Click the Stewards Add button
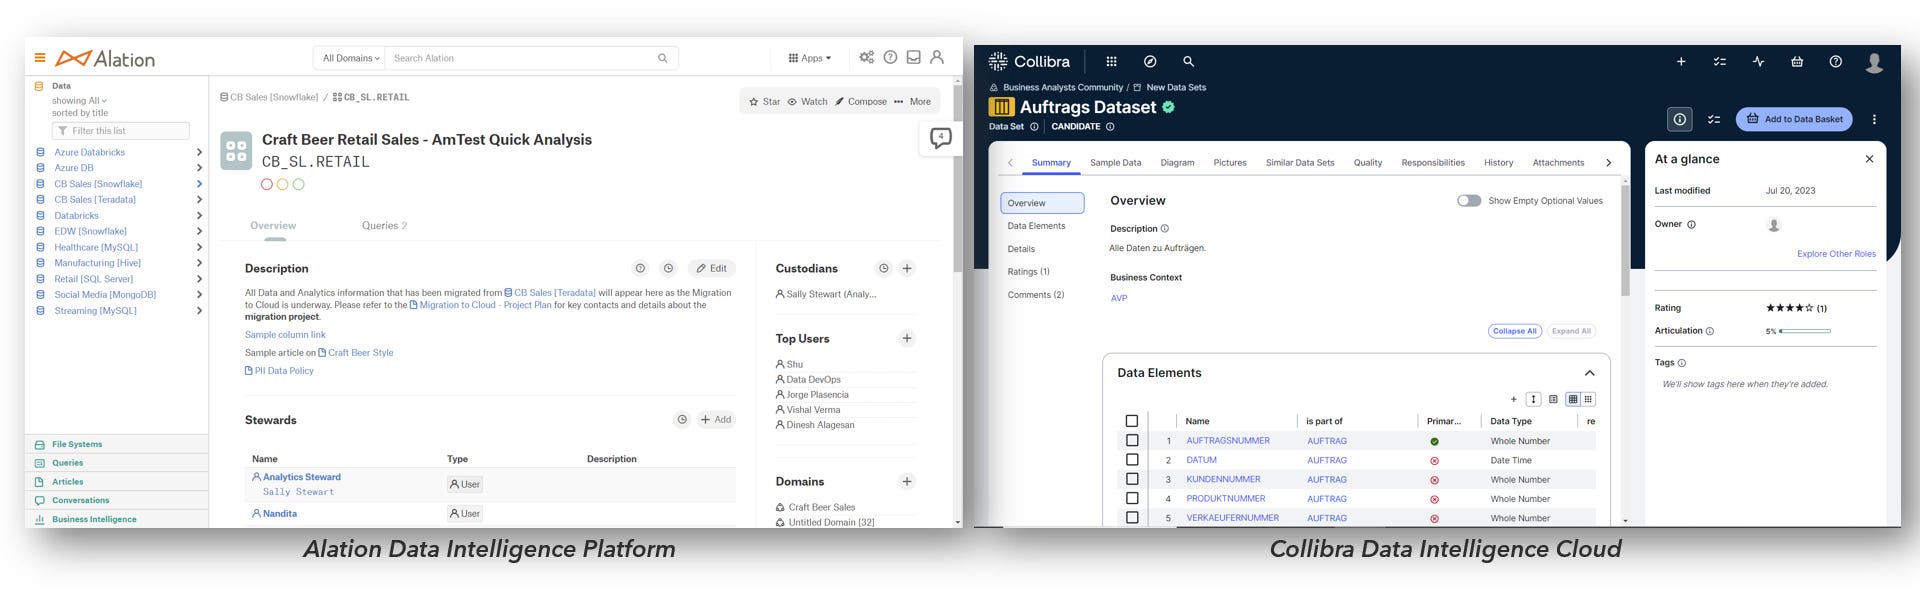 coord(716,420)
